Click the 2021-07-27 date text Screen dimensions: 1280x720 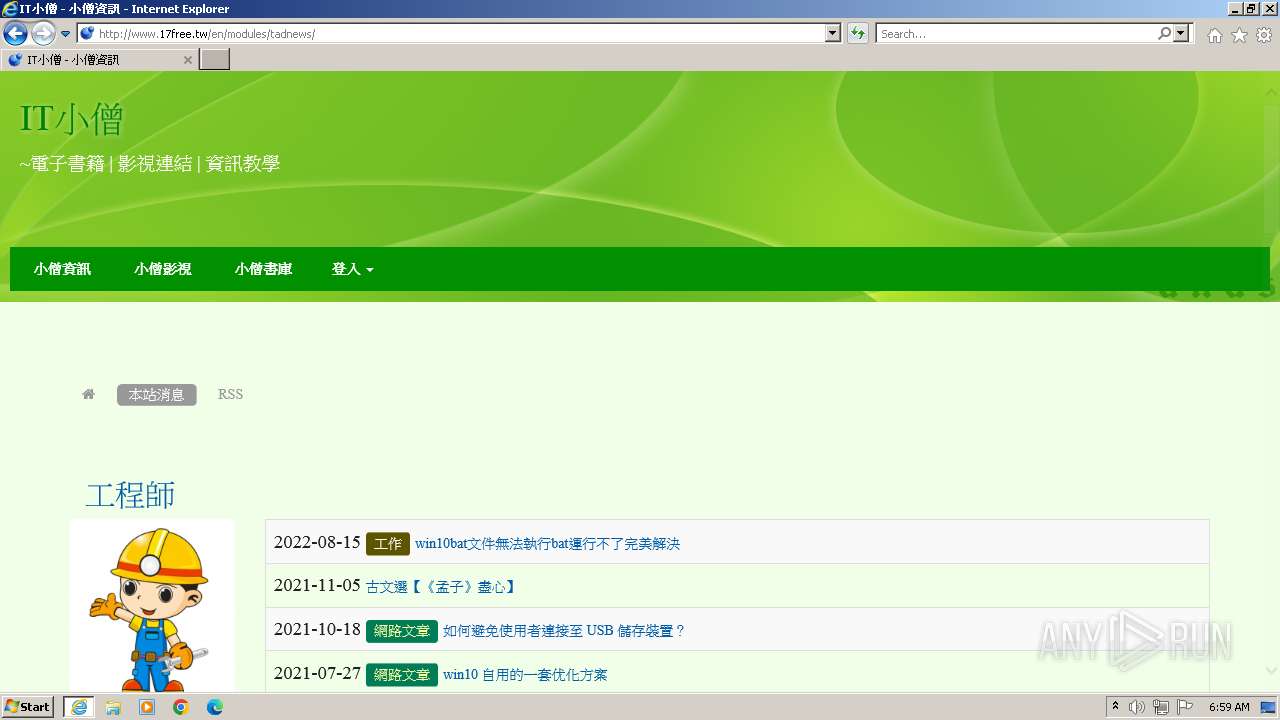coord(317,673)
